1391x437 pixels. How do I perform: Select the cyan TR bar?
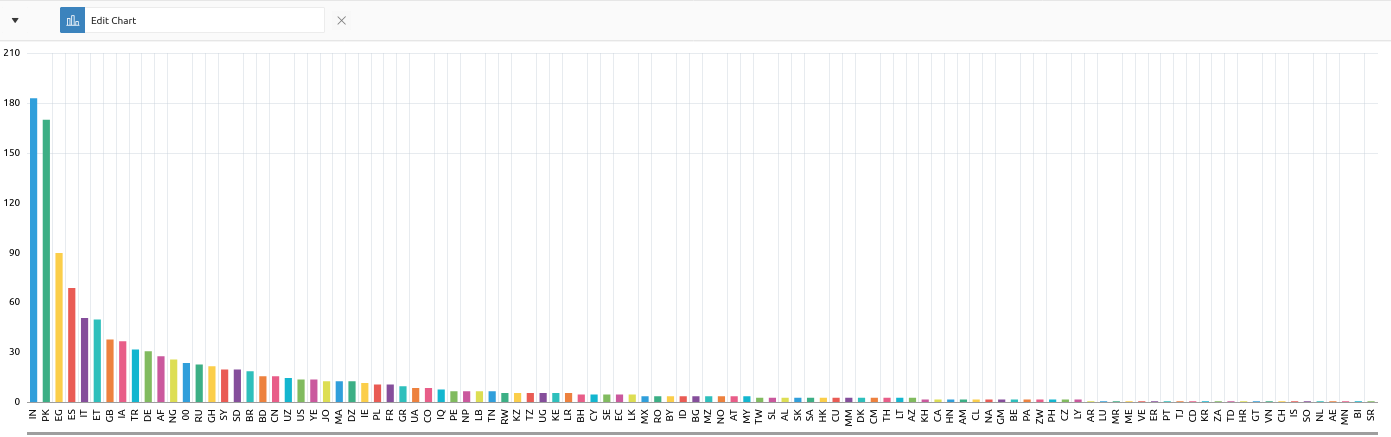pos(135,376)
